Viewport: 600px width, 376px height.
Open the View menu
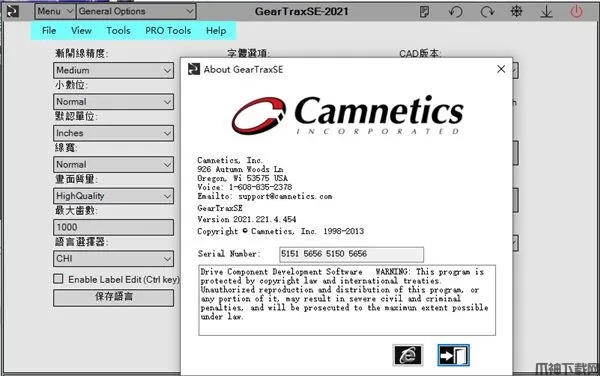81,31
